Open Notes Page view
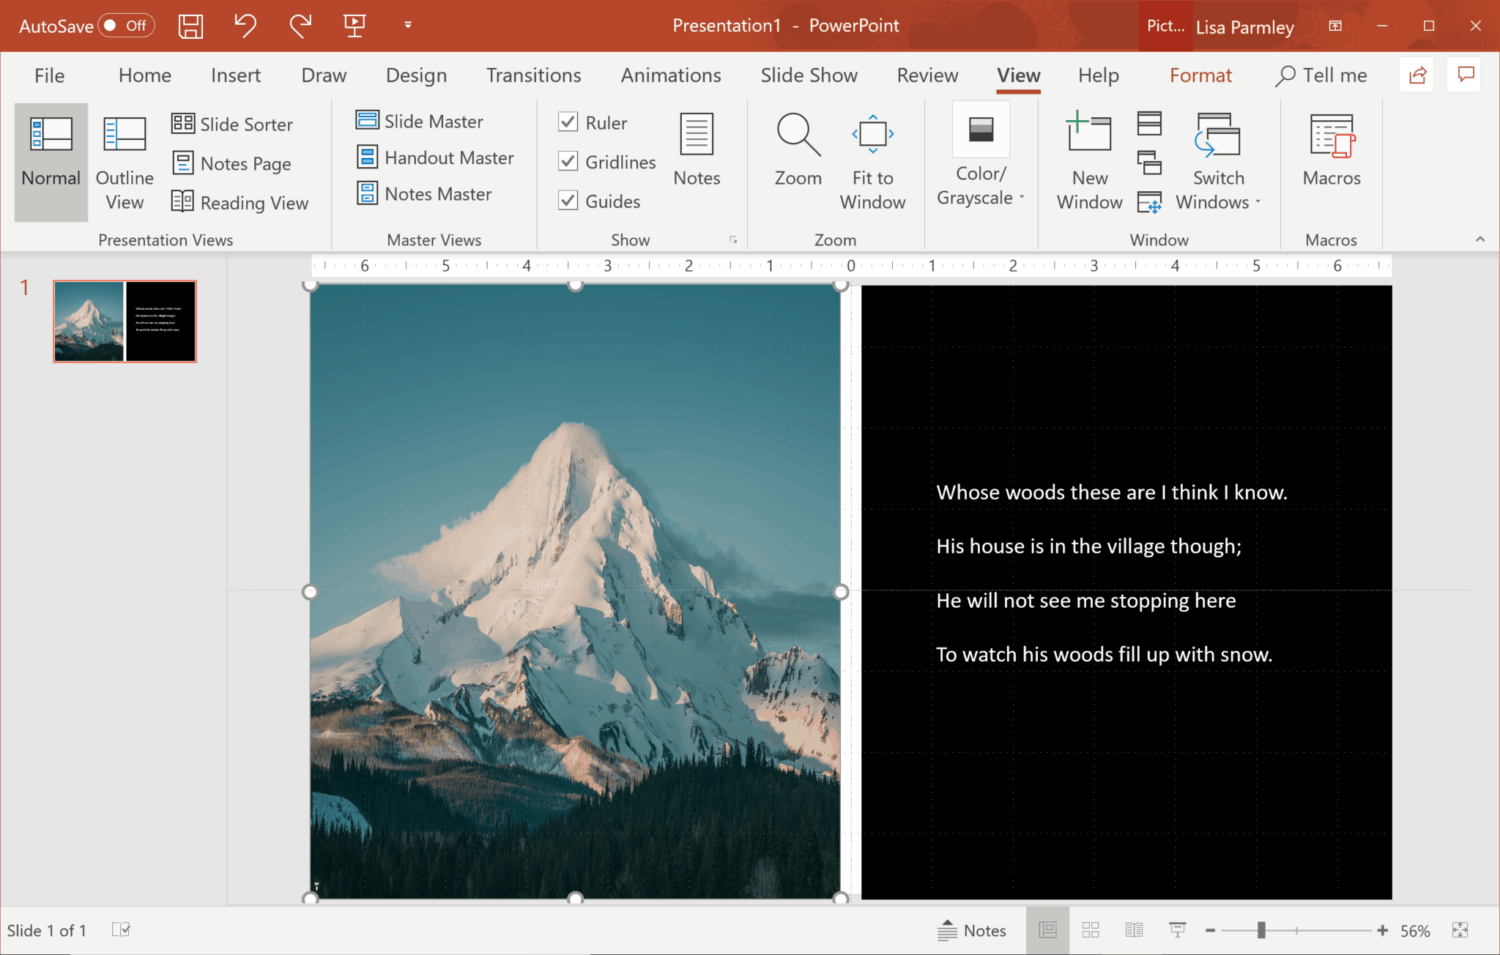This screenshot has height=955, width=1500. (x=232, y=163)
